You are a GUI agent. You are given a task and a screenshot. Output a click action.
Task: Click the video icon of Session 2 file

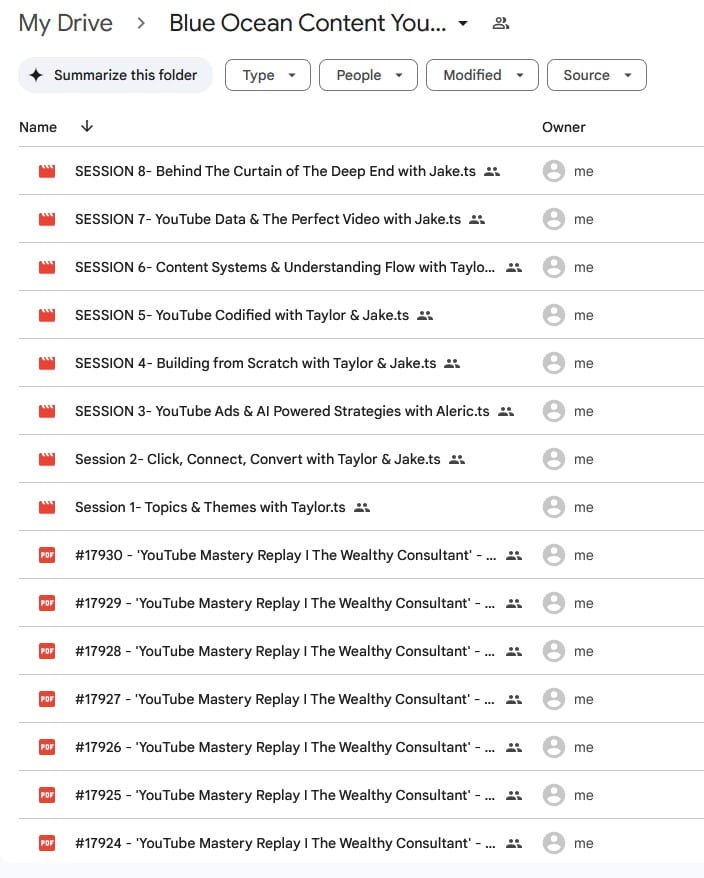pyautogui.click(x=47, y=460)
